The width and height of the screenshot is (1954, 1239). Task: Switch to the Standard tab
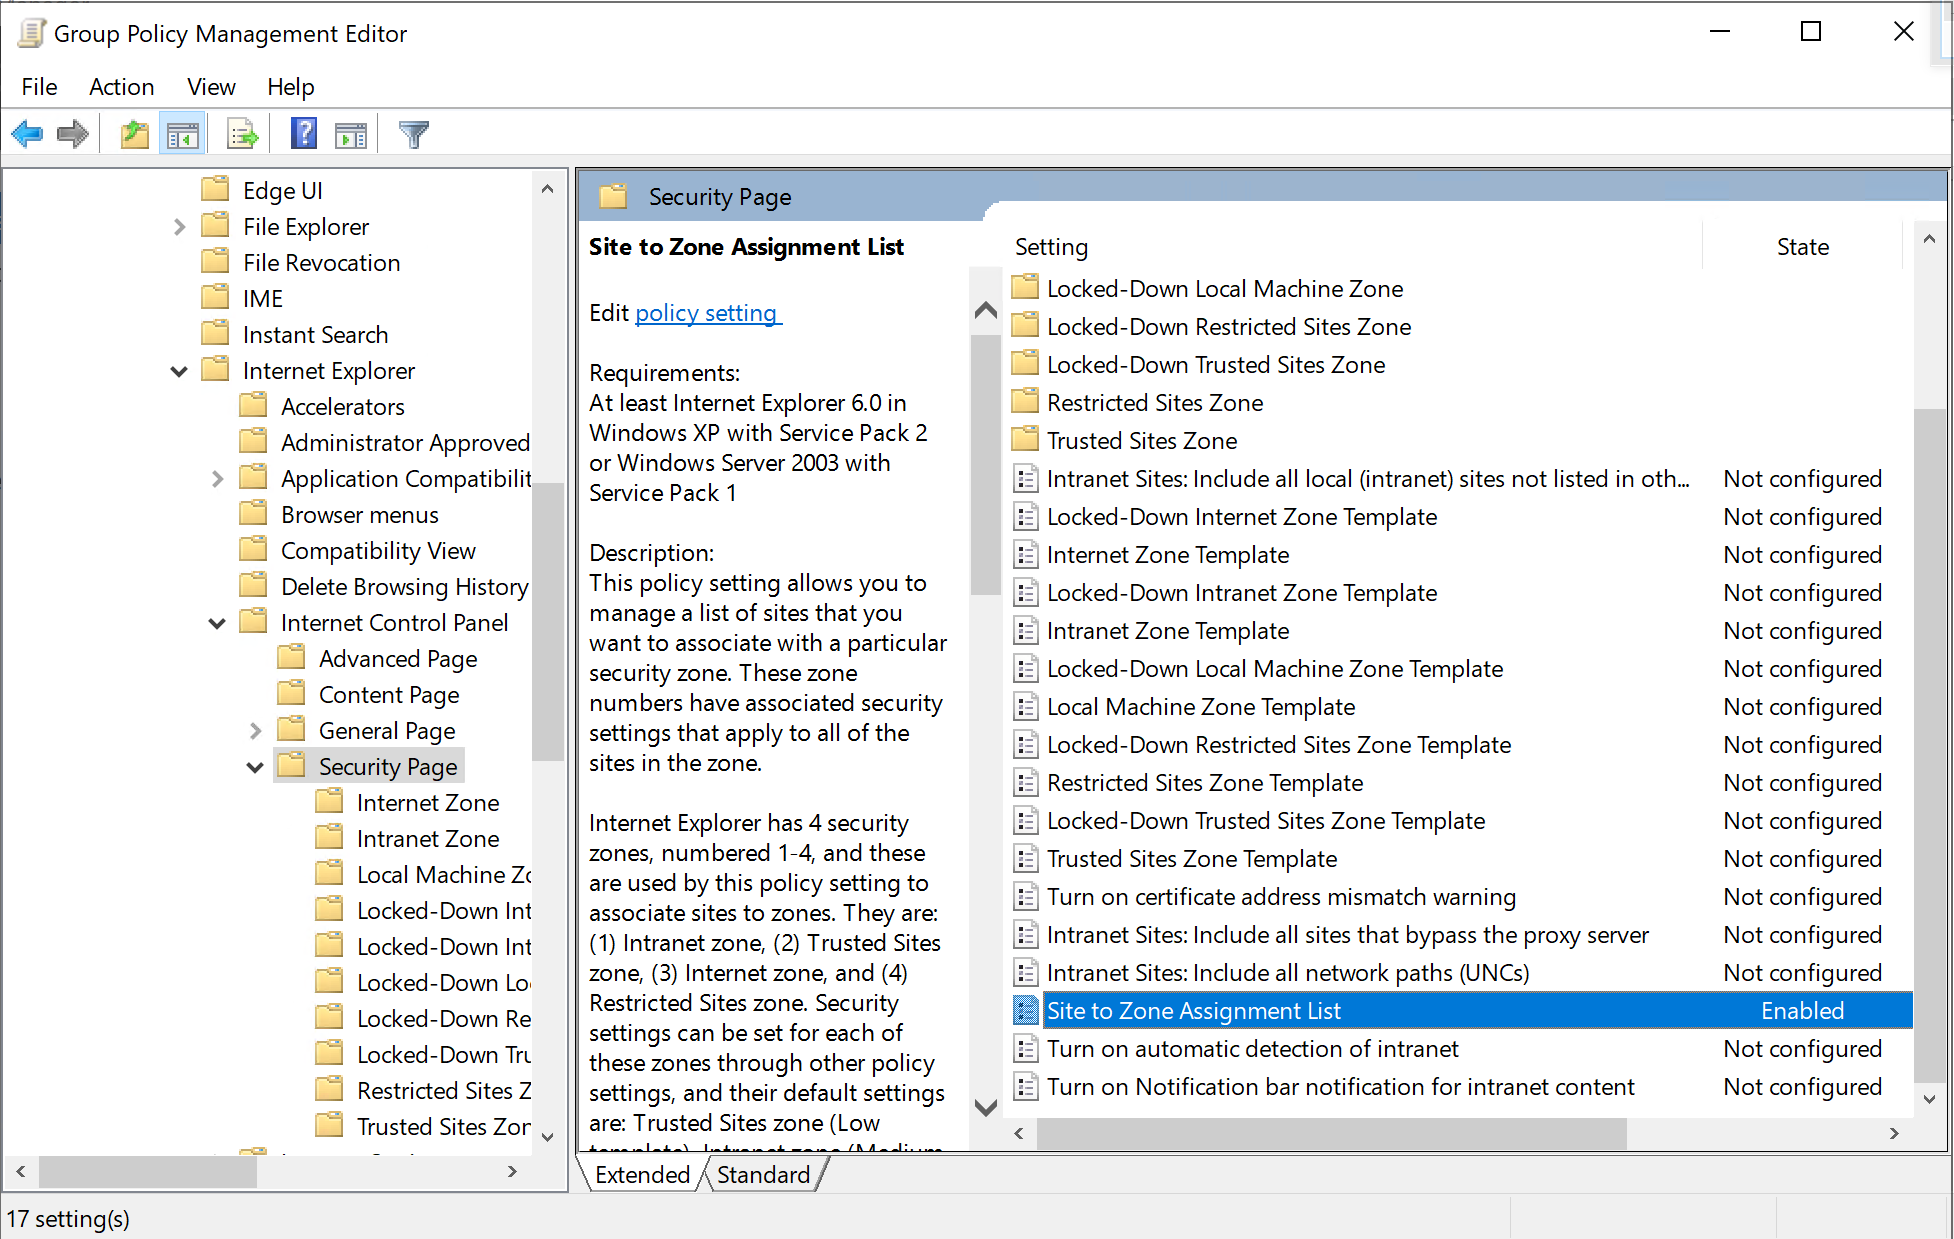pyautogui.click(x=763, y=1174)
